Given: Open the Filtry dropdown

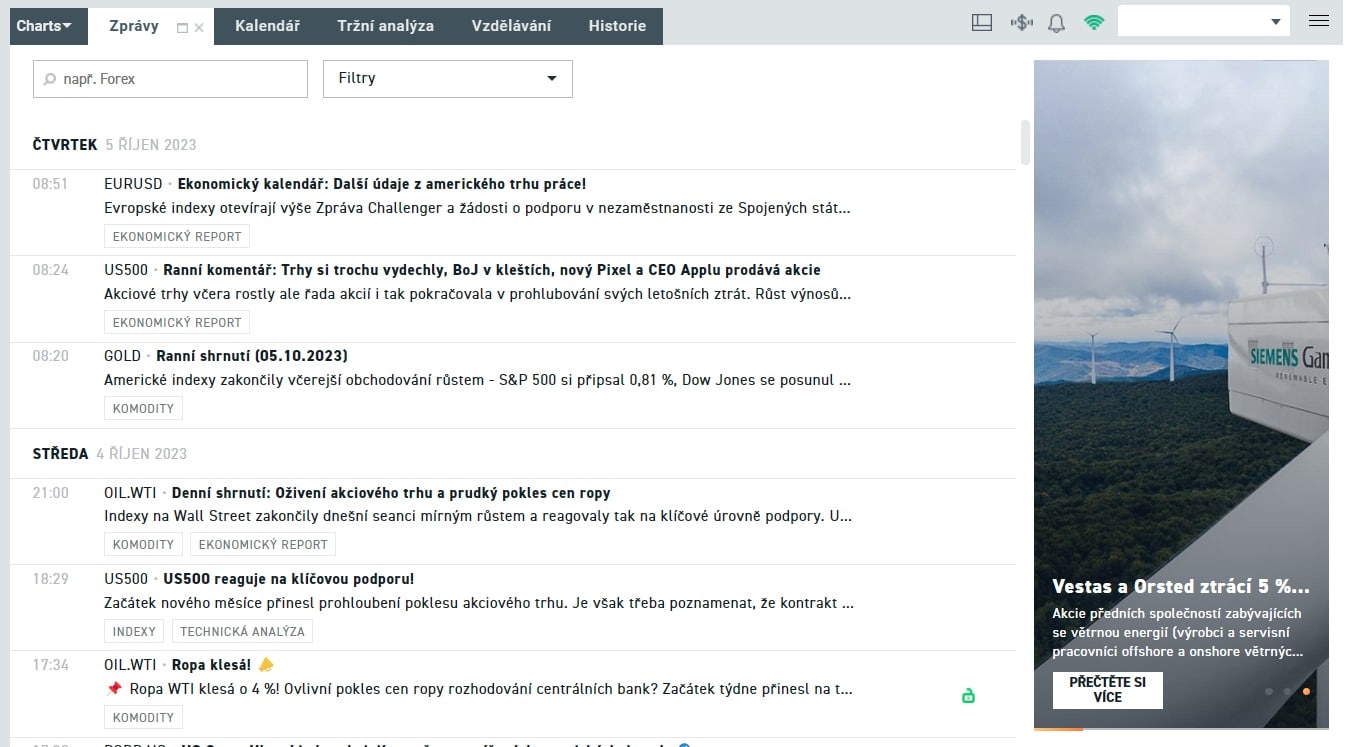Looking at the screenshot, I should 447,78.
